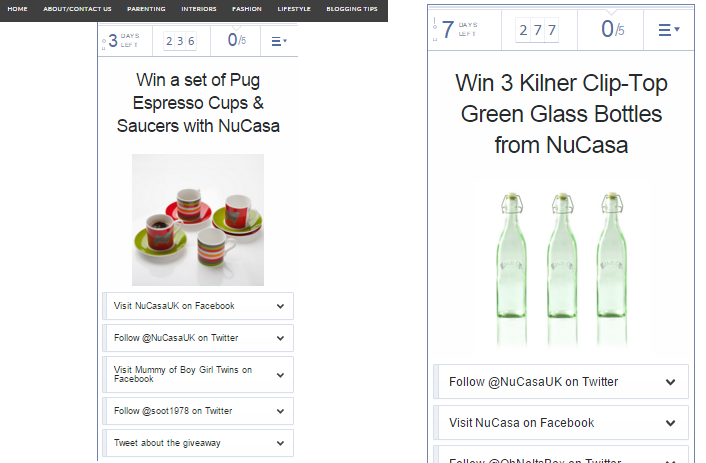706x463 pixels.
Task: Expand Visit Mummy of Boy Girl Twins entry
Action: pos(198,375)
